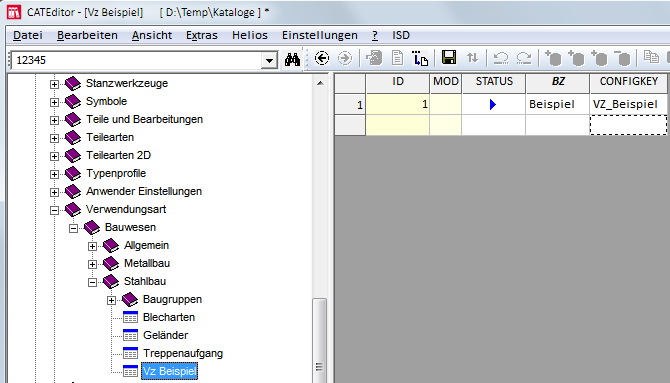Open the Helios menu

click(x=250, y=35)
